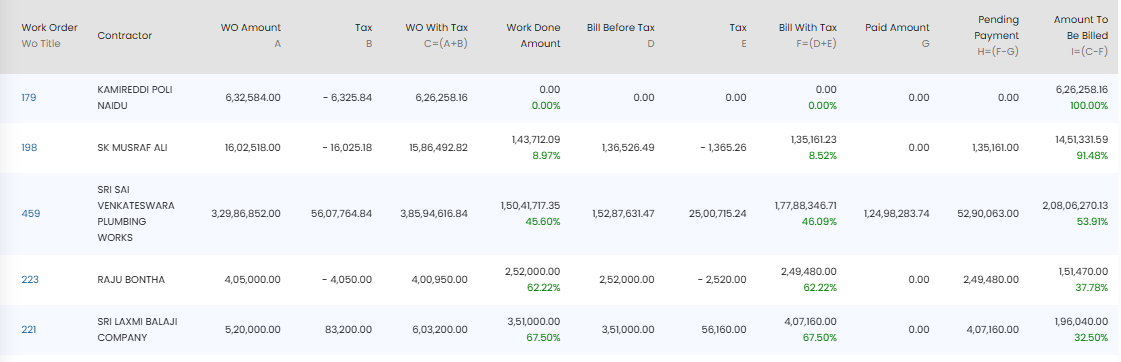The image size is (1121, 362).
Task: Select contractor SRI LAXMI BALAJI COMPANY
Action: pos(137,330)
